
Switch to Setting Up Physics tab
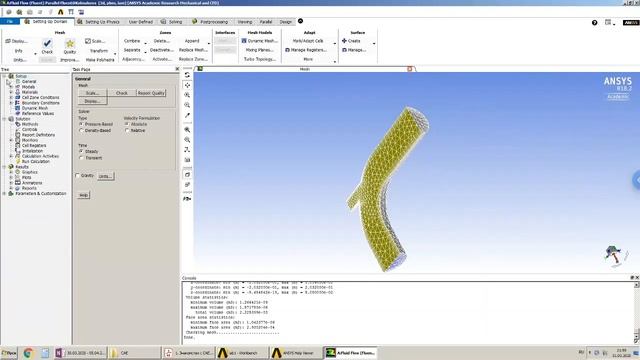98,22
